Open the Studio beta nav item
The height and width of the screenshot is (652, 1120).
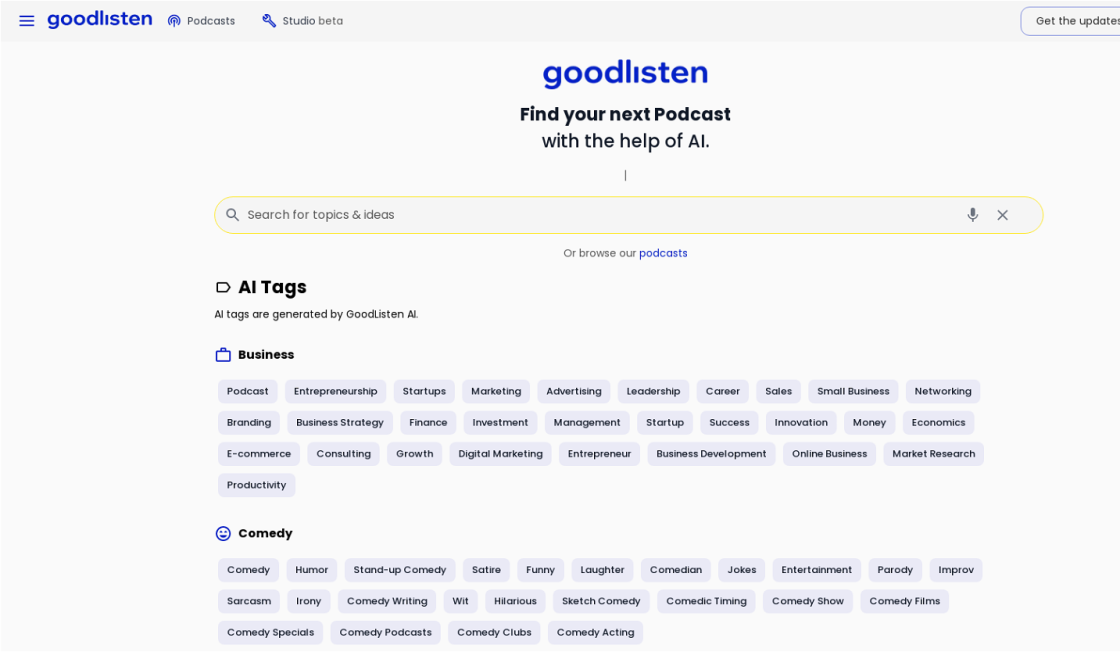tap(302, 21)
